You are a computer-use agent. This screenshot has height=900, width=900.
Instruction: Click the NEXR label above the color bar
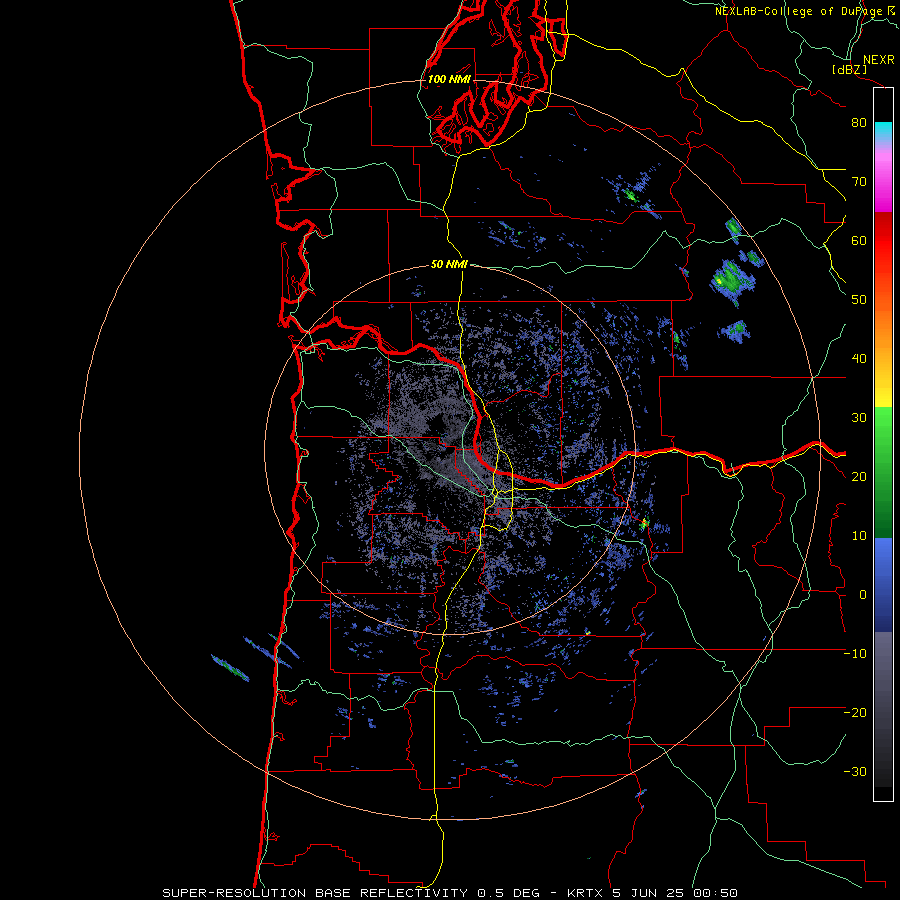point(879,60)
